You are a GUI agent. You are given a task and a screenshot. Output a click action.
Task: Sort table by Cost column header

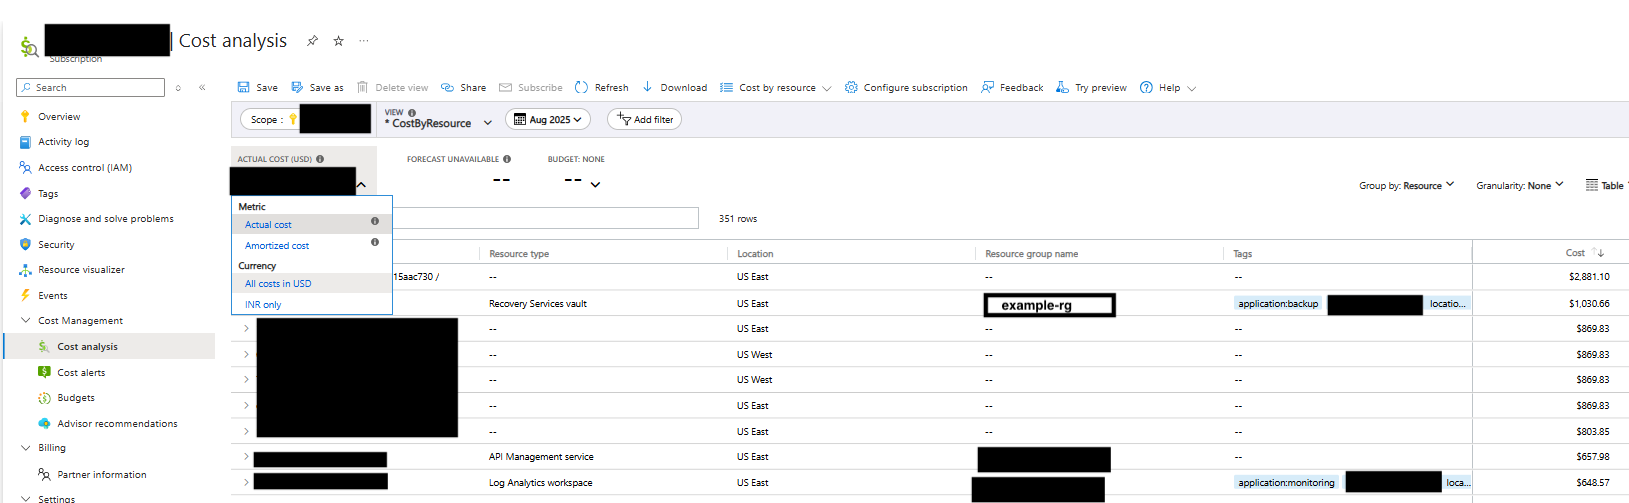click(1576, 253)
